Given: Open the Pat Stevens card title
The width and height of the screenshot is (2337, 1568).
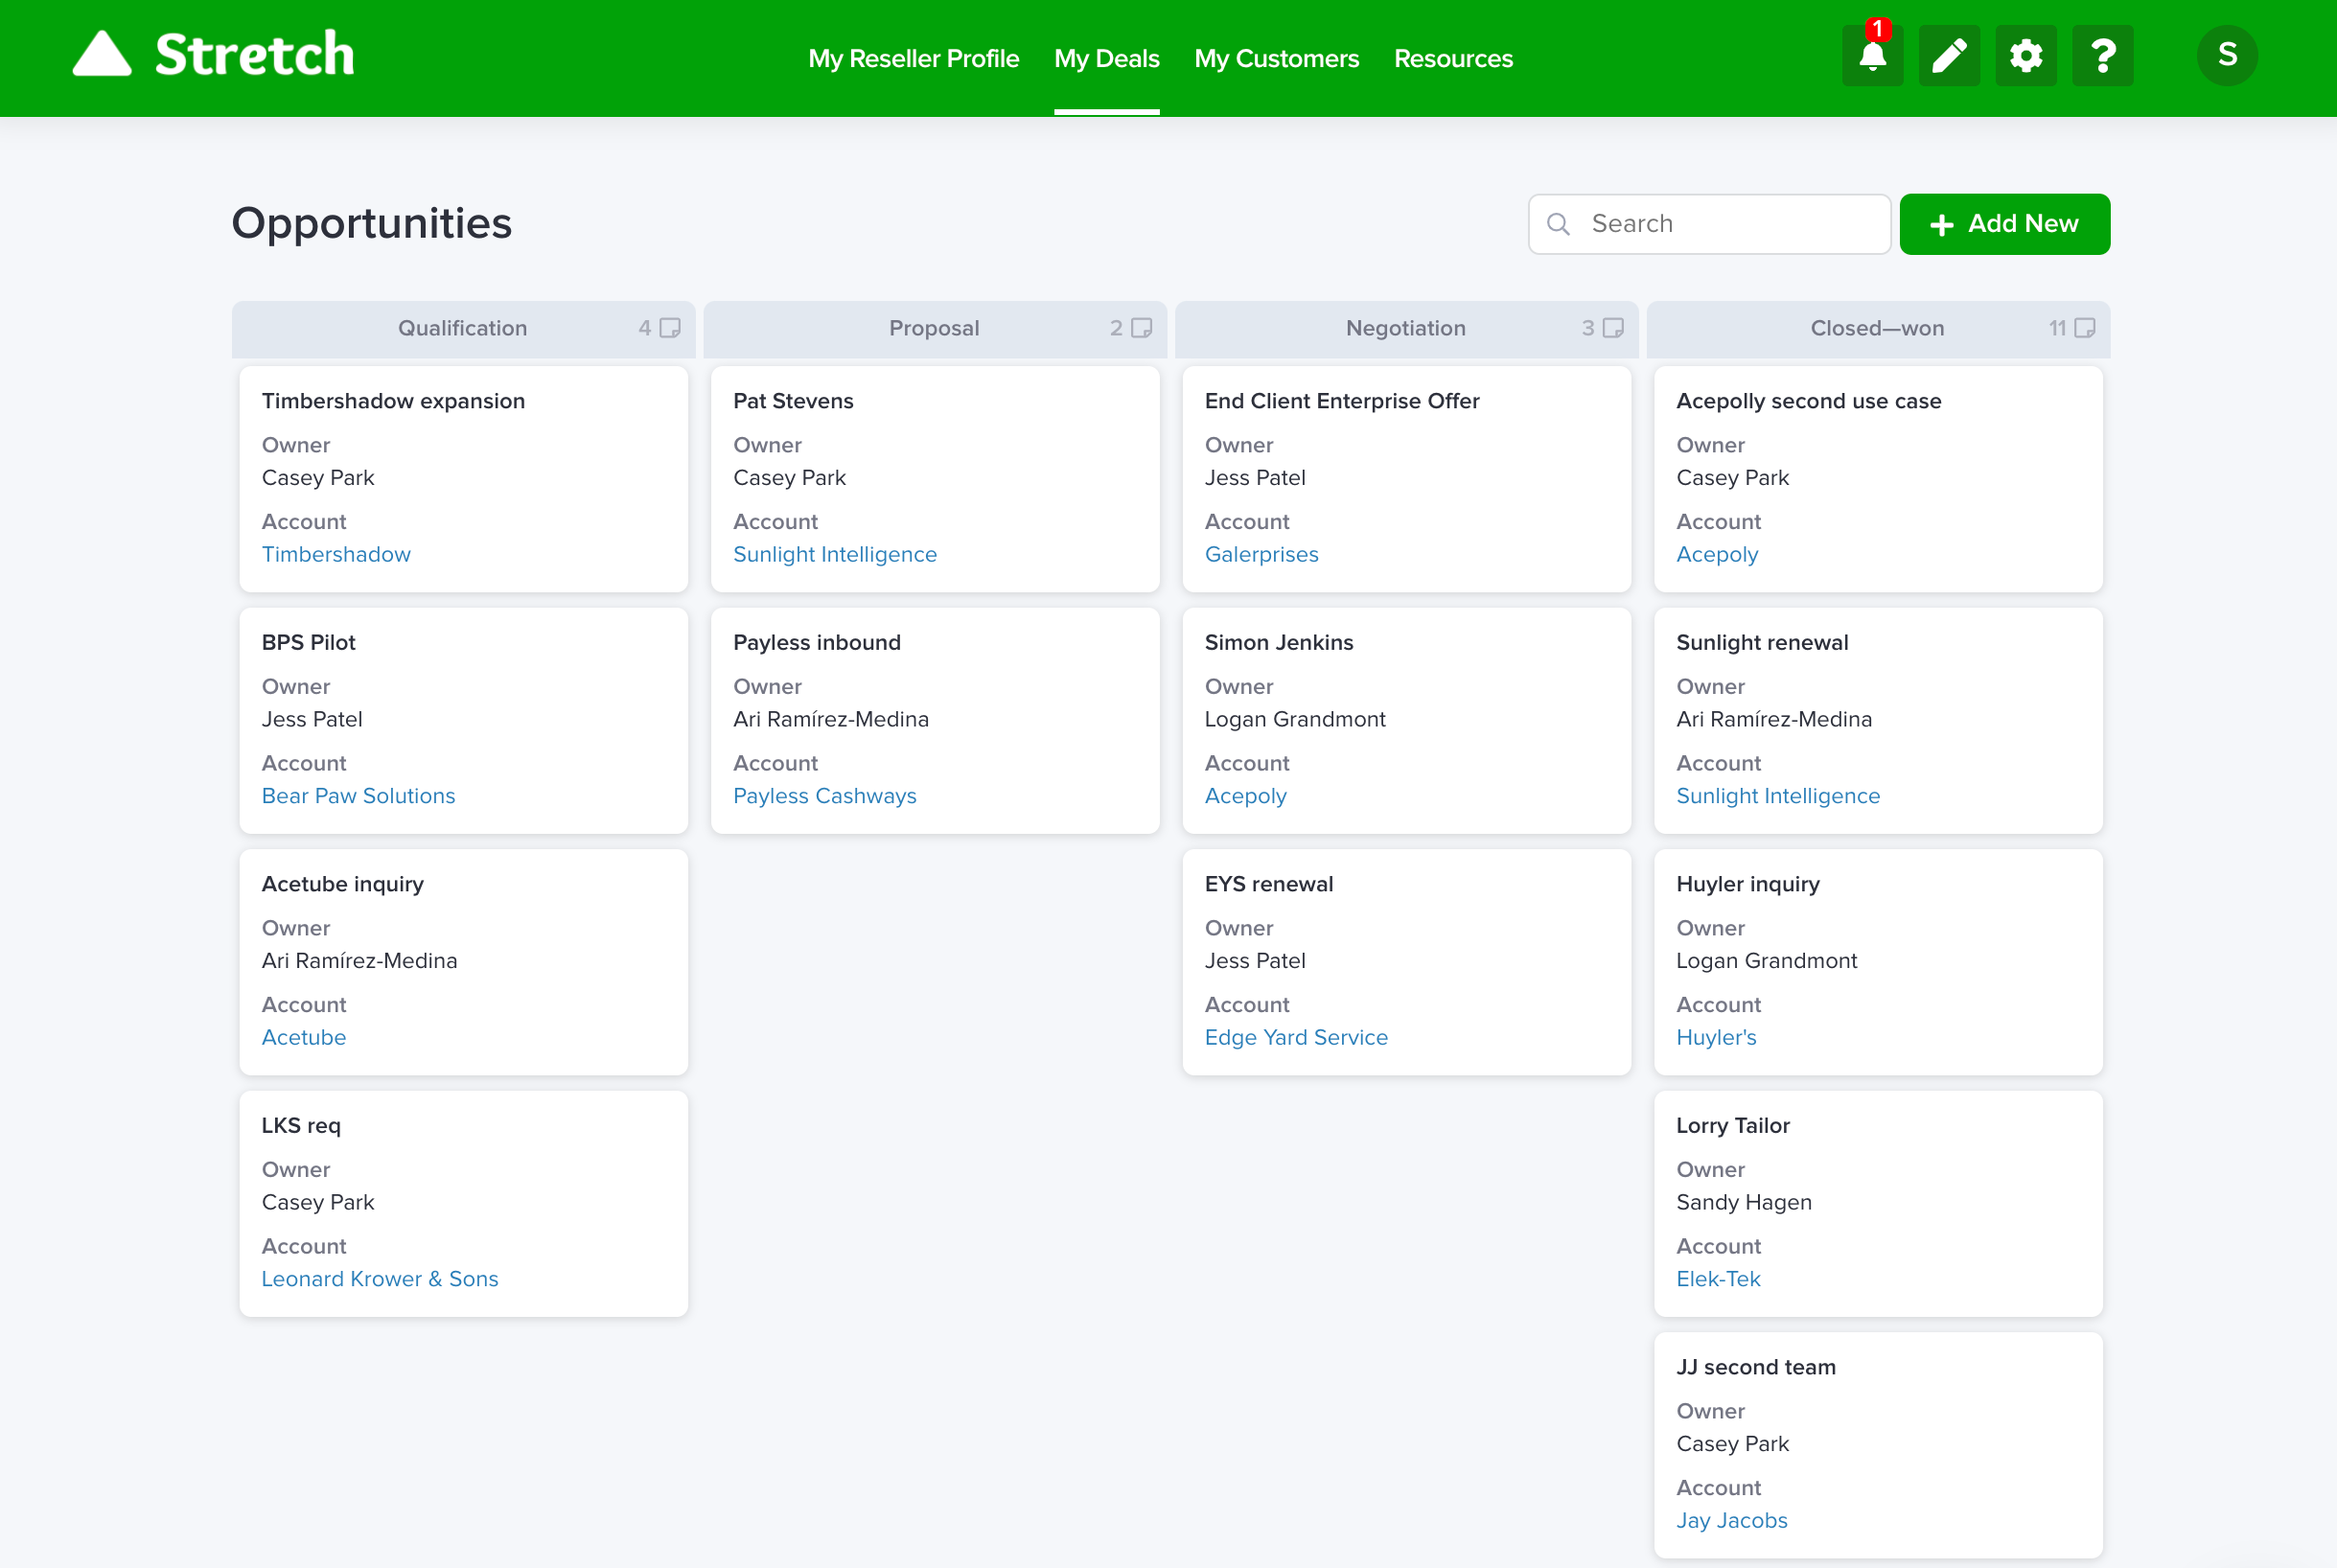Looking at the screenshot, I should tap(793, 401).
